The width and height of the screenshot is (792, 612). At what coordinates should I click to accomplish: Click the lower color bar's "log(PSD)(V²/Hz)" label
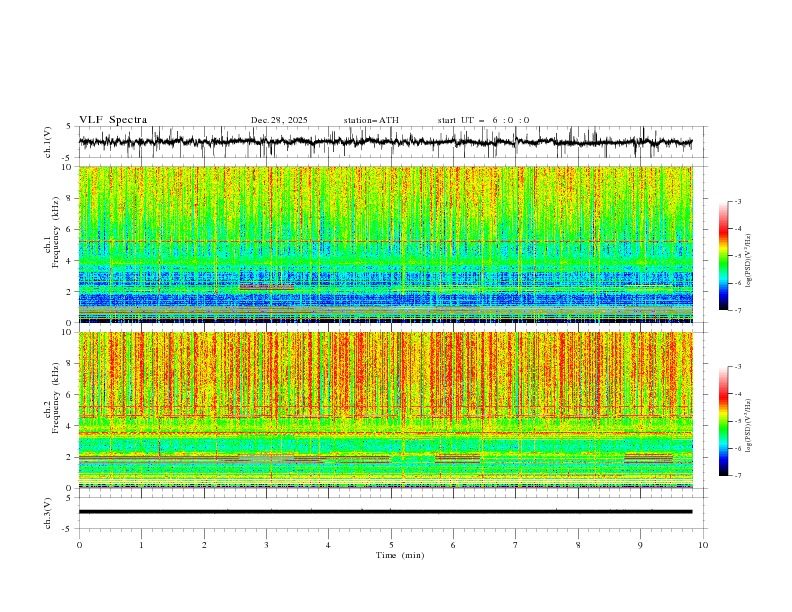pos(749,426)
